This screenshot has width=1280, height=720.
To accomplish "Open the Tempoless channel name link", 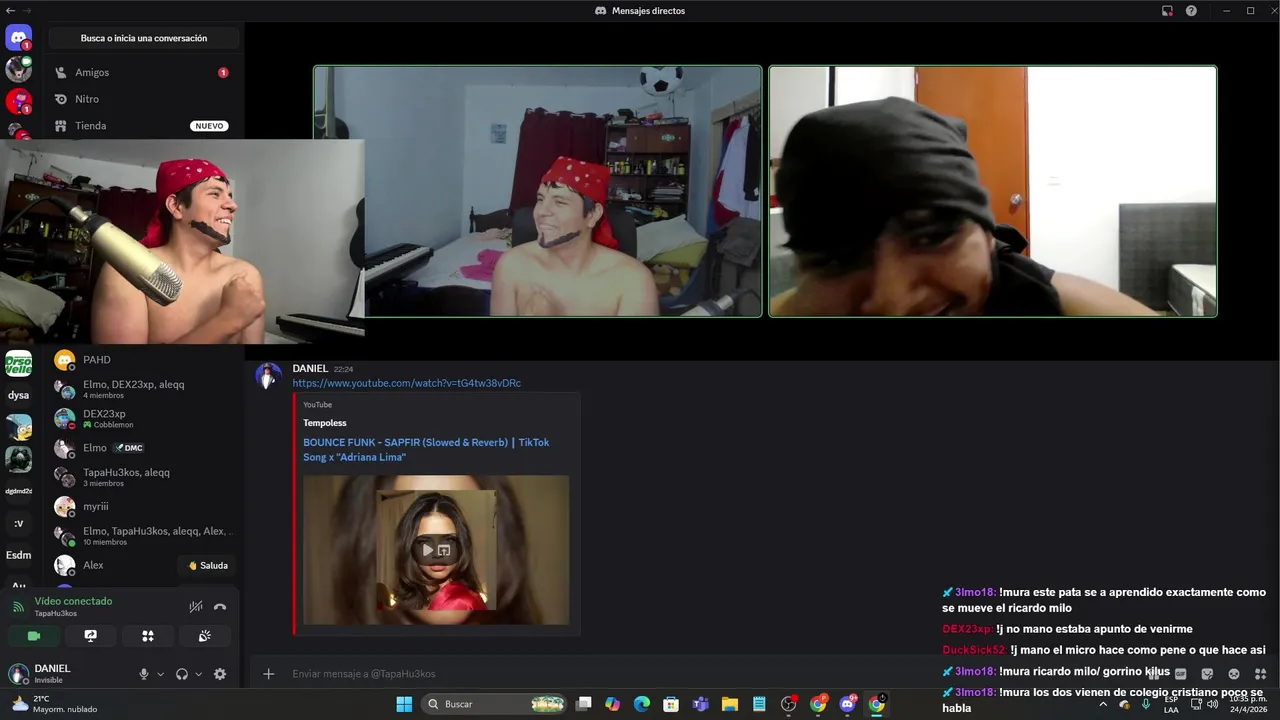I will click(x=325, y=423).
